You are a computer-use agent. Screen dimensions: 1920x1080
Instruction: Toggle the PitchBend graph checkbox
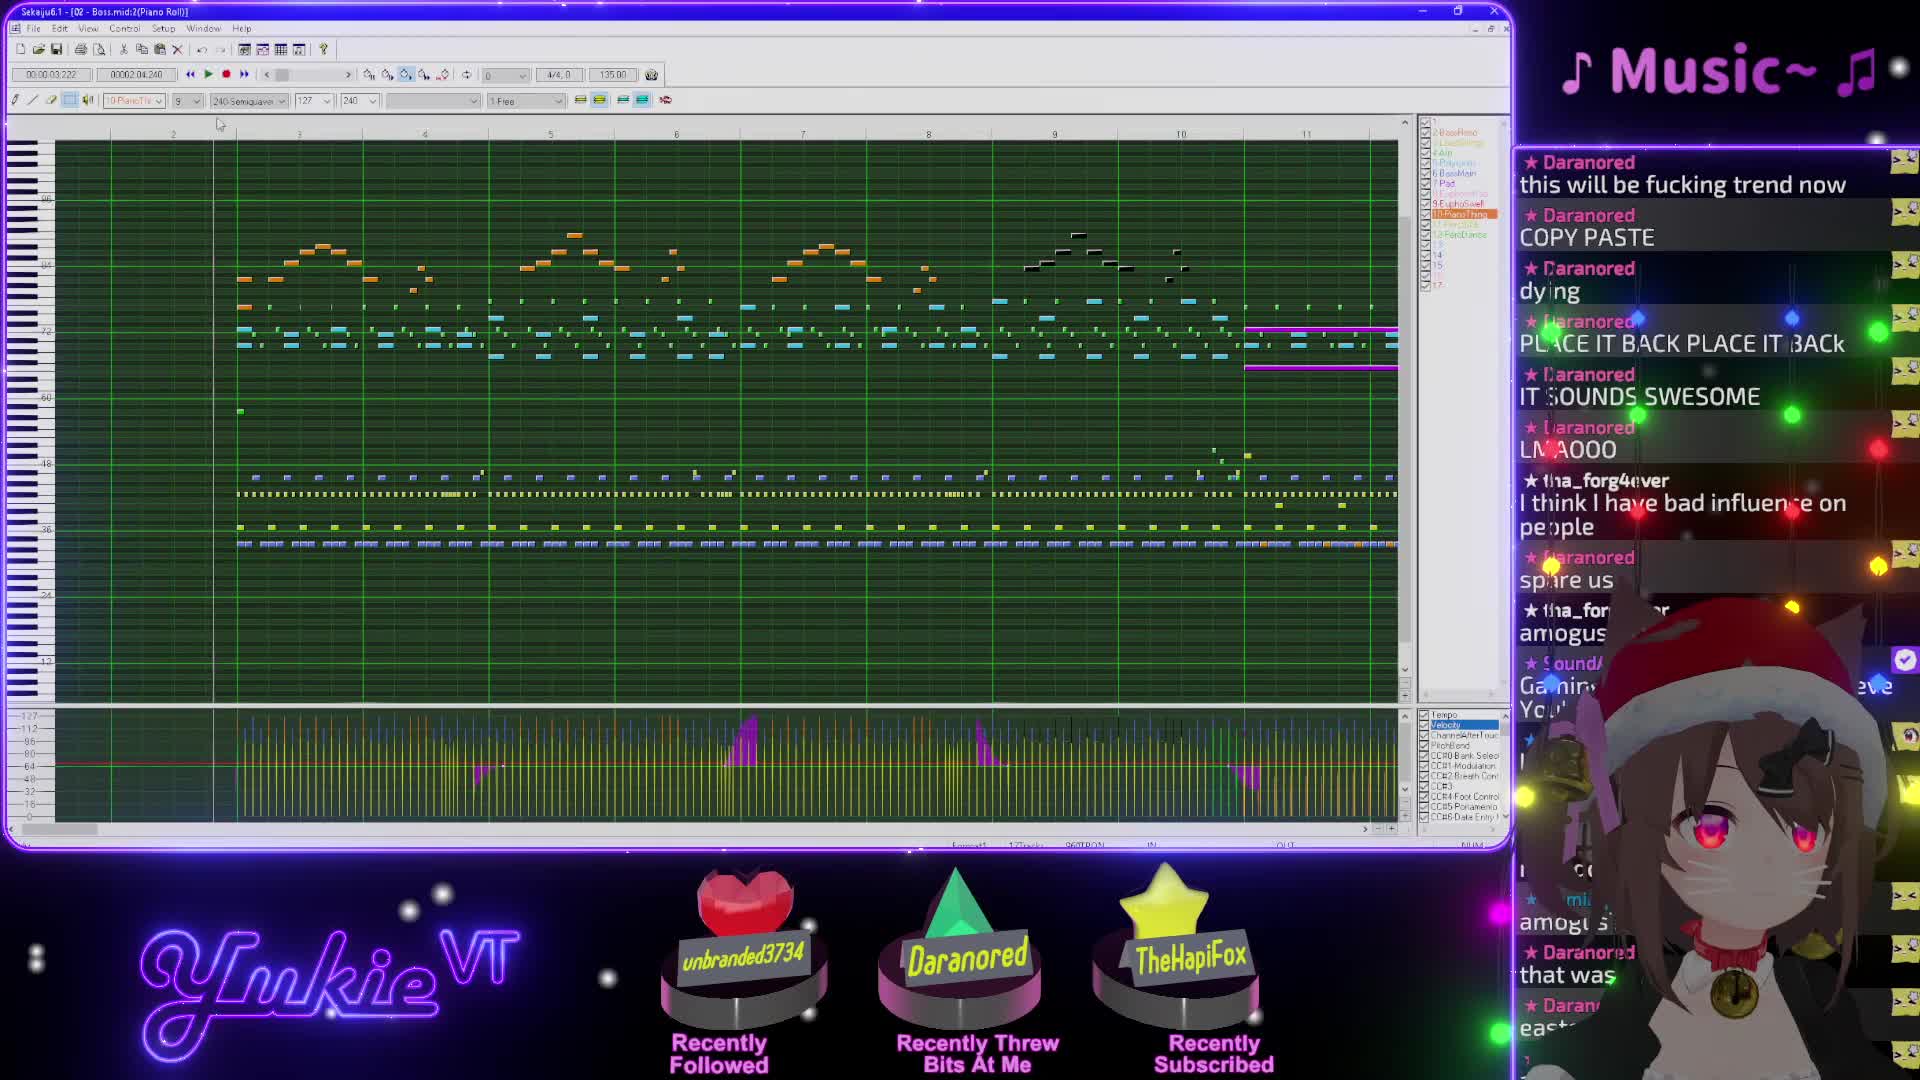point(1424,746)
